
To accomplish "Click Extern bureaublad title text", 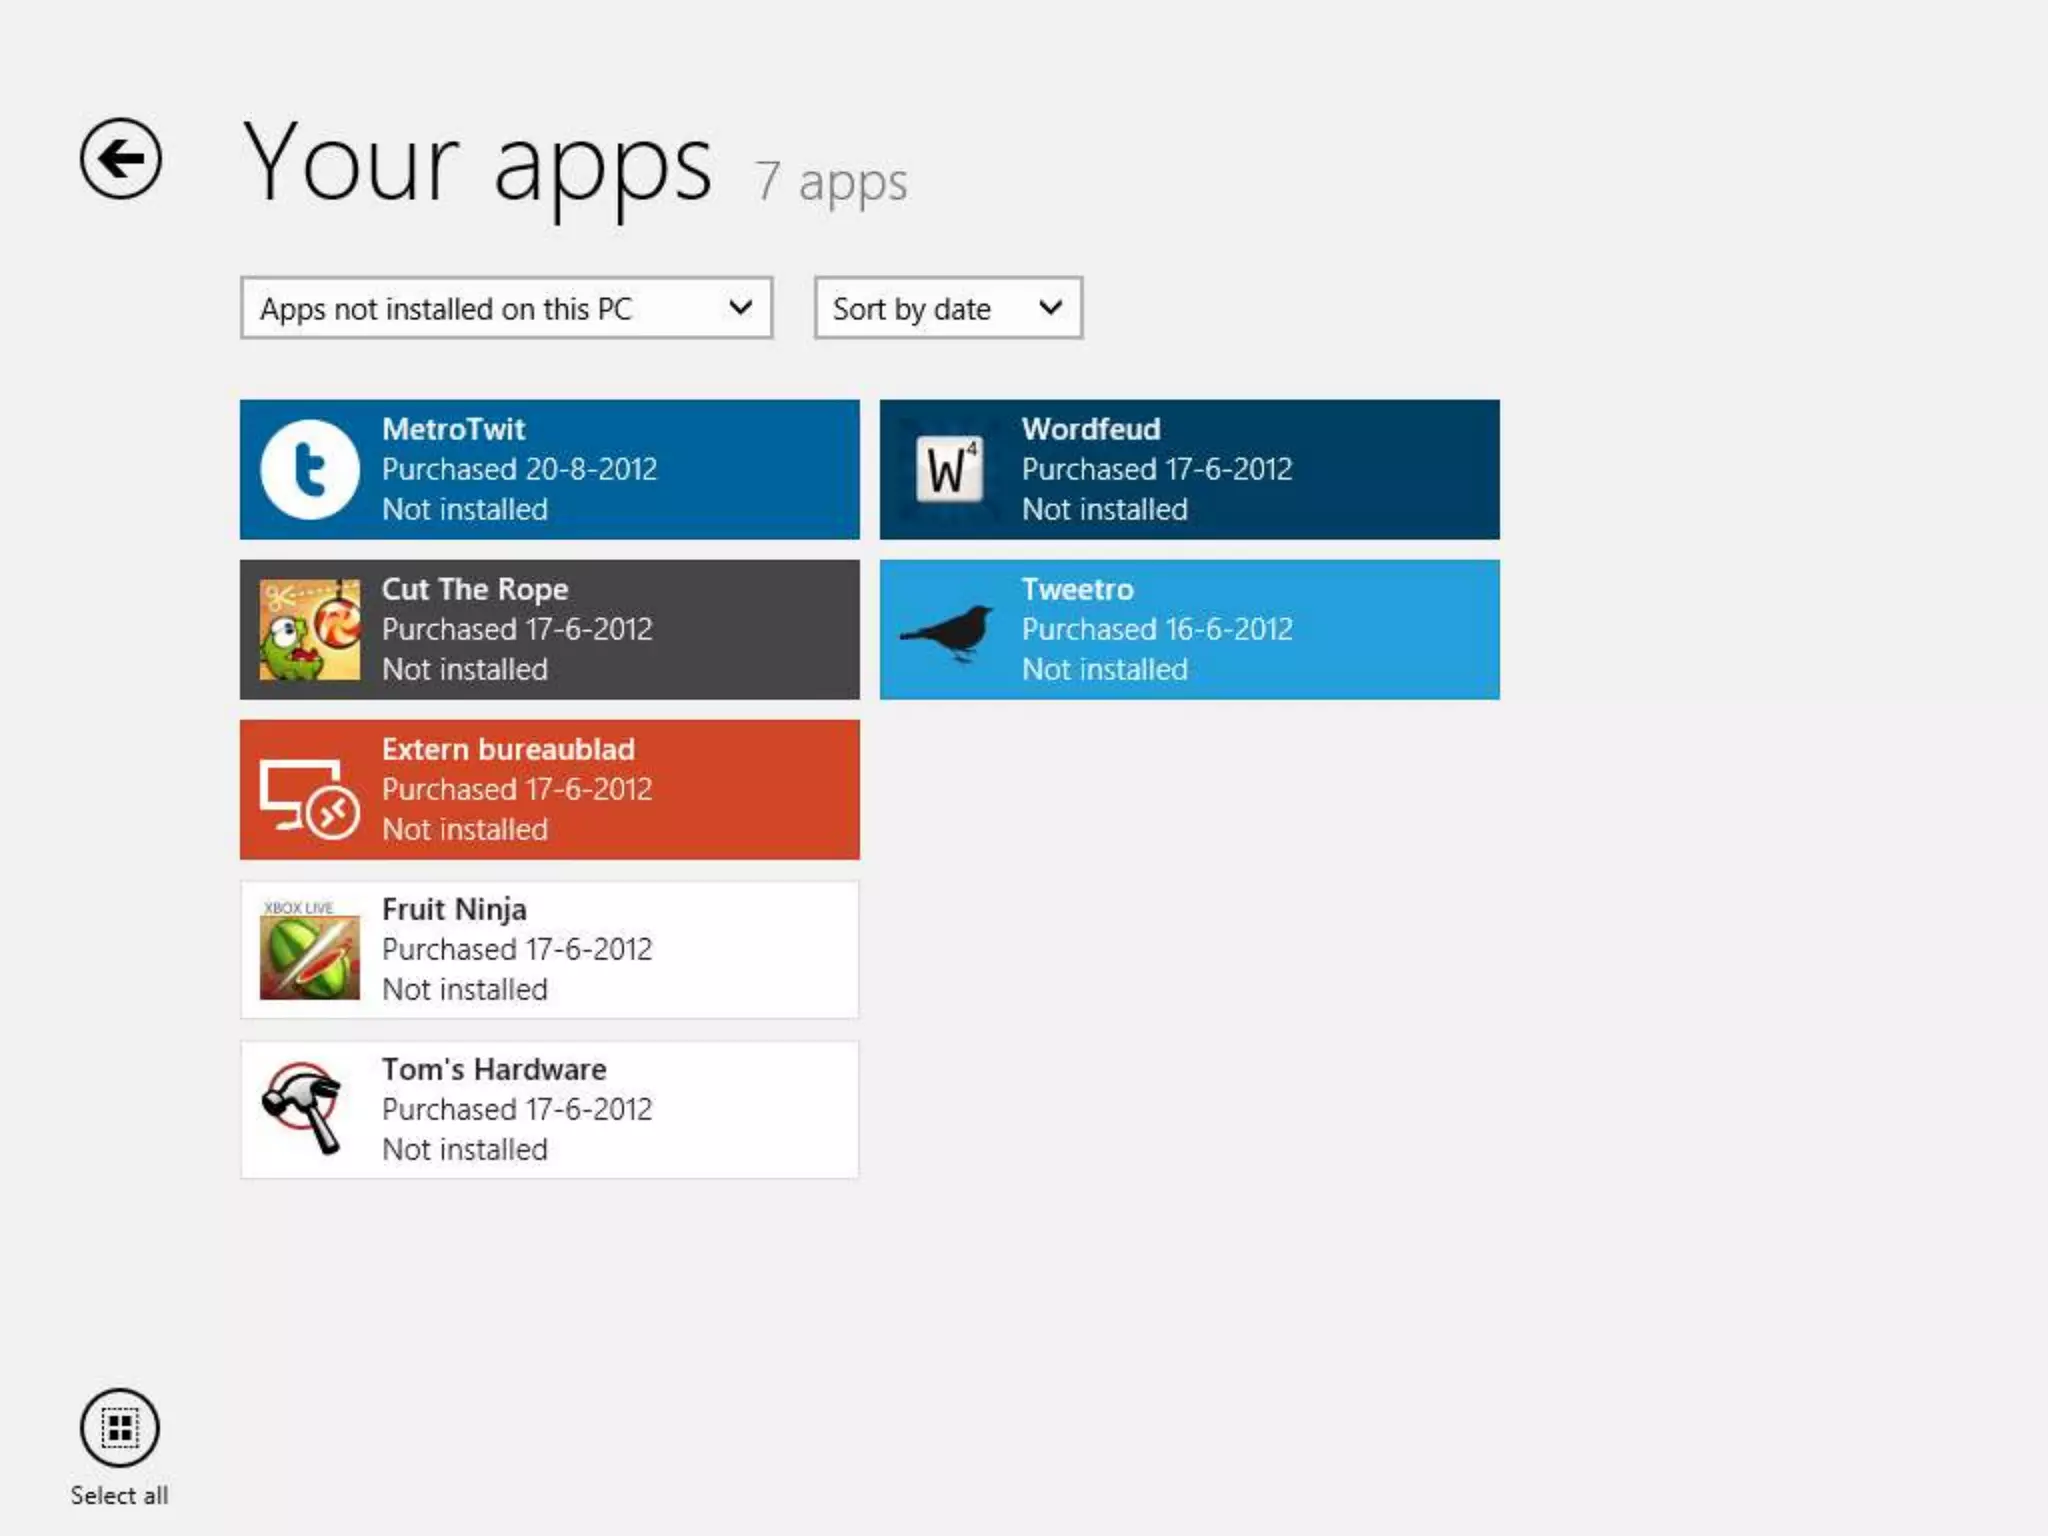I will point(508,749).
